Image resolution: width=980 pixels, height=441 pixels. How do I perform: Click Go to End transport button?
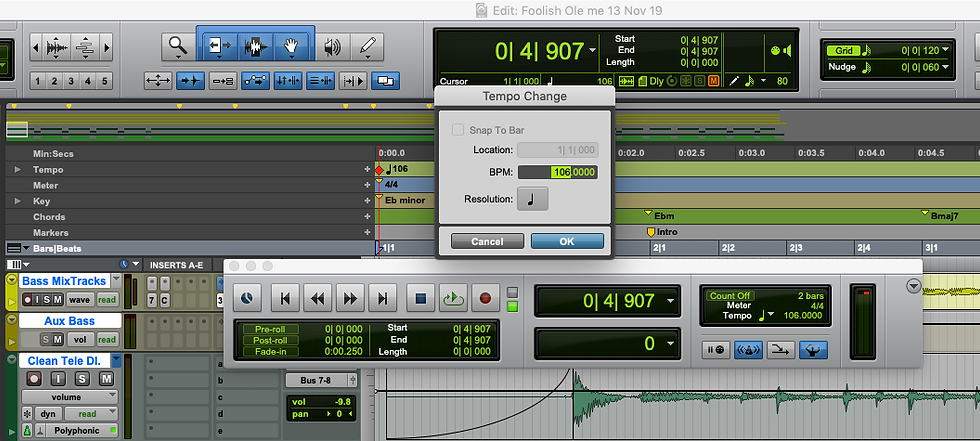pyautogui.click(x=383, y=299)
